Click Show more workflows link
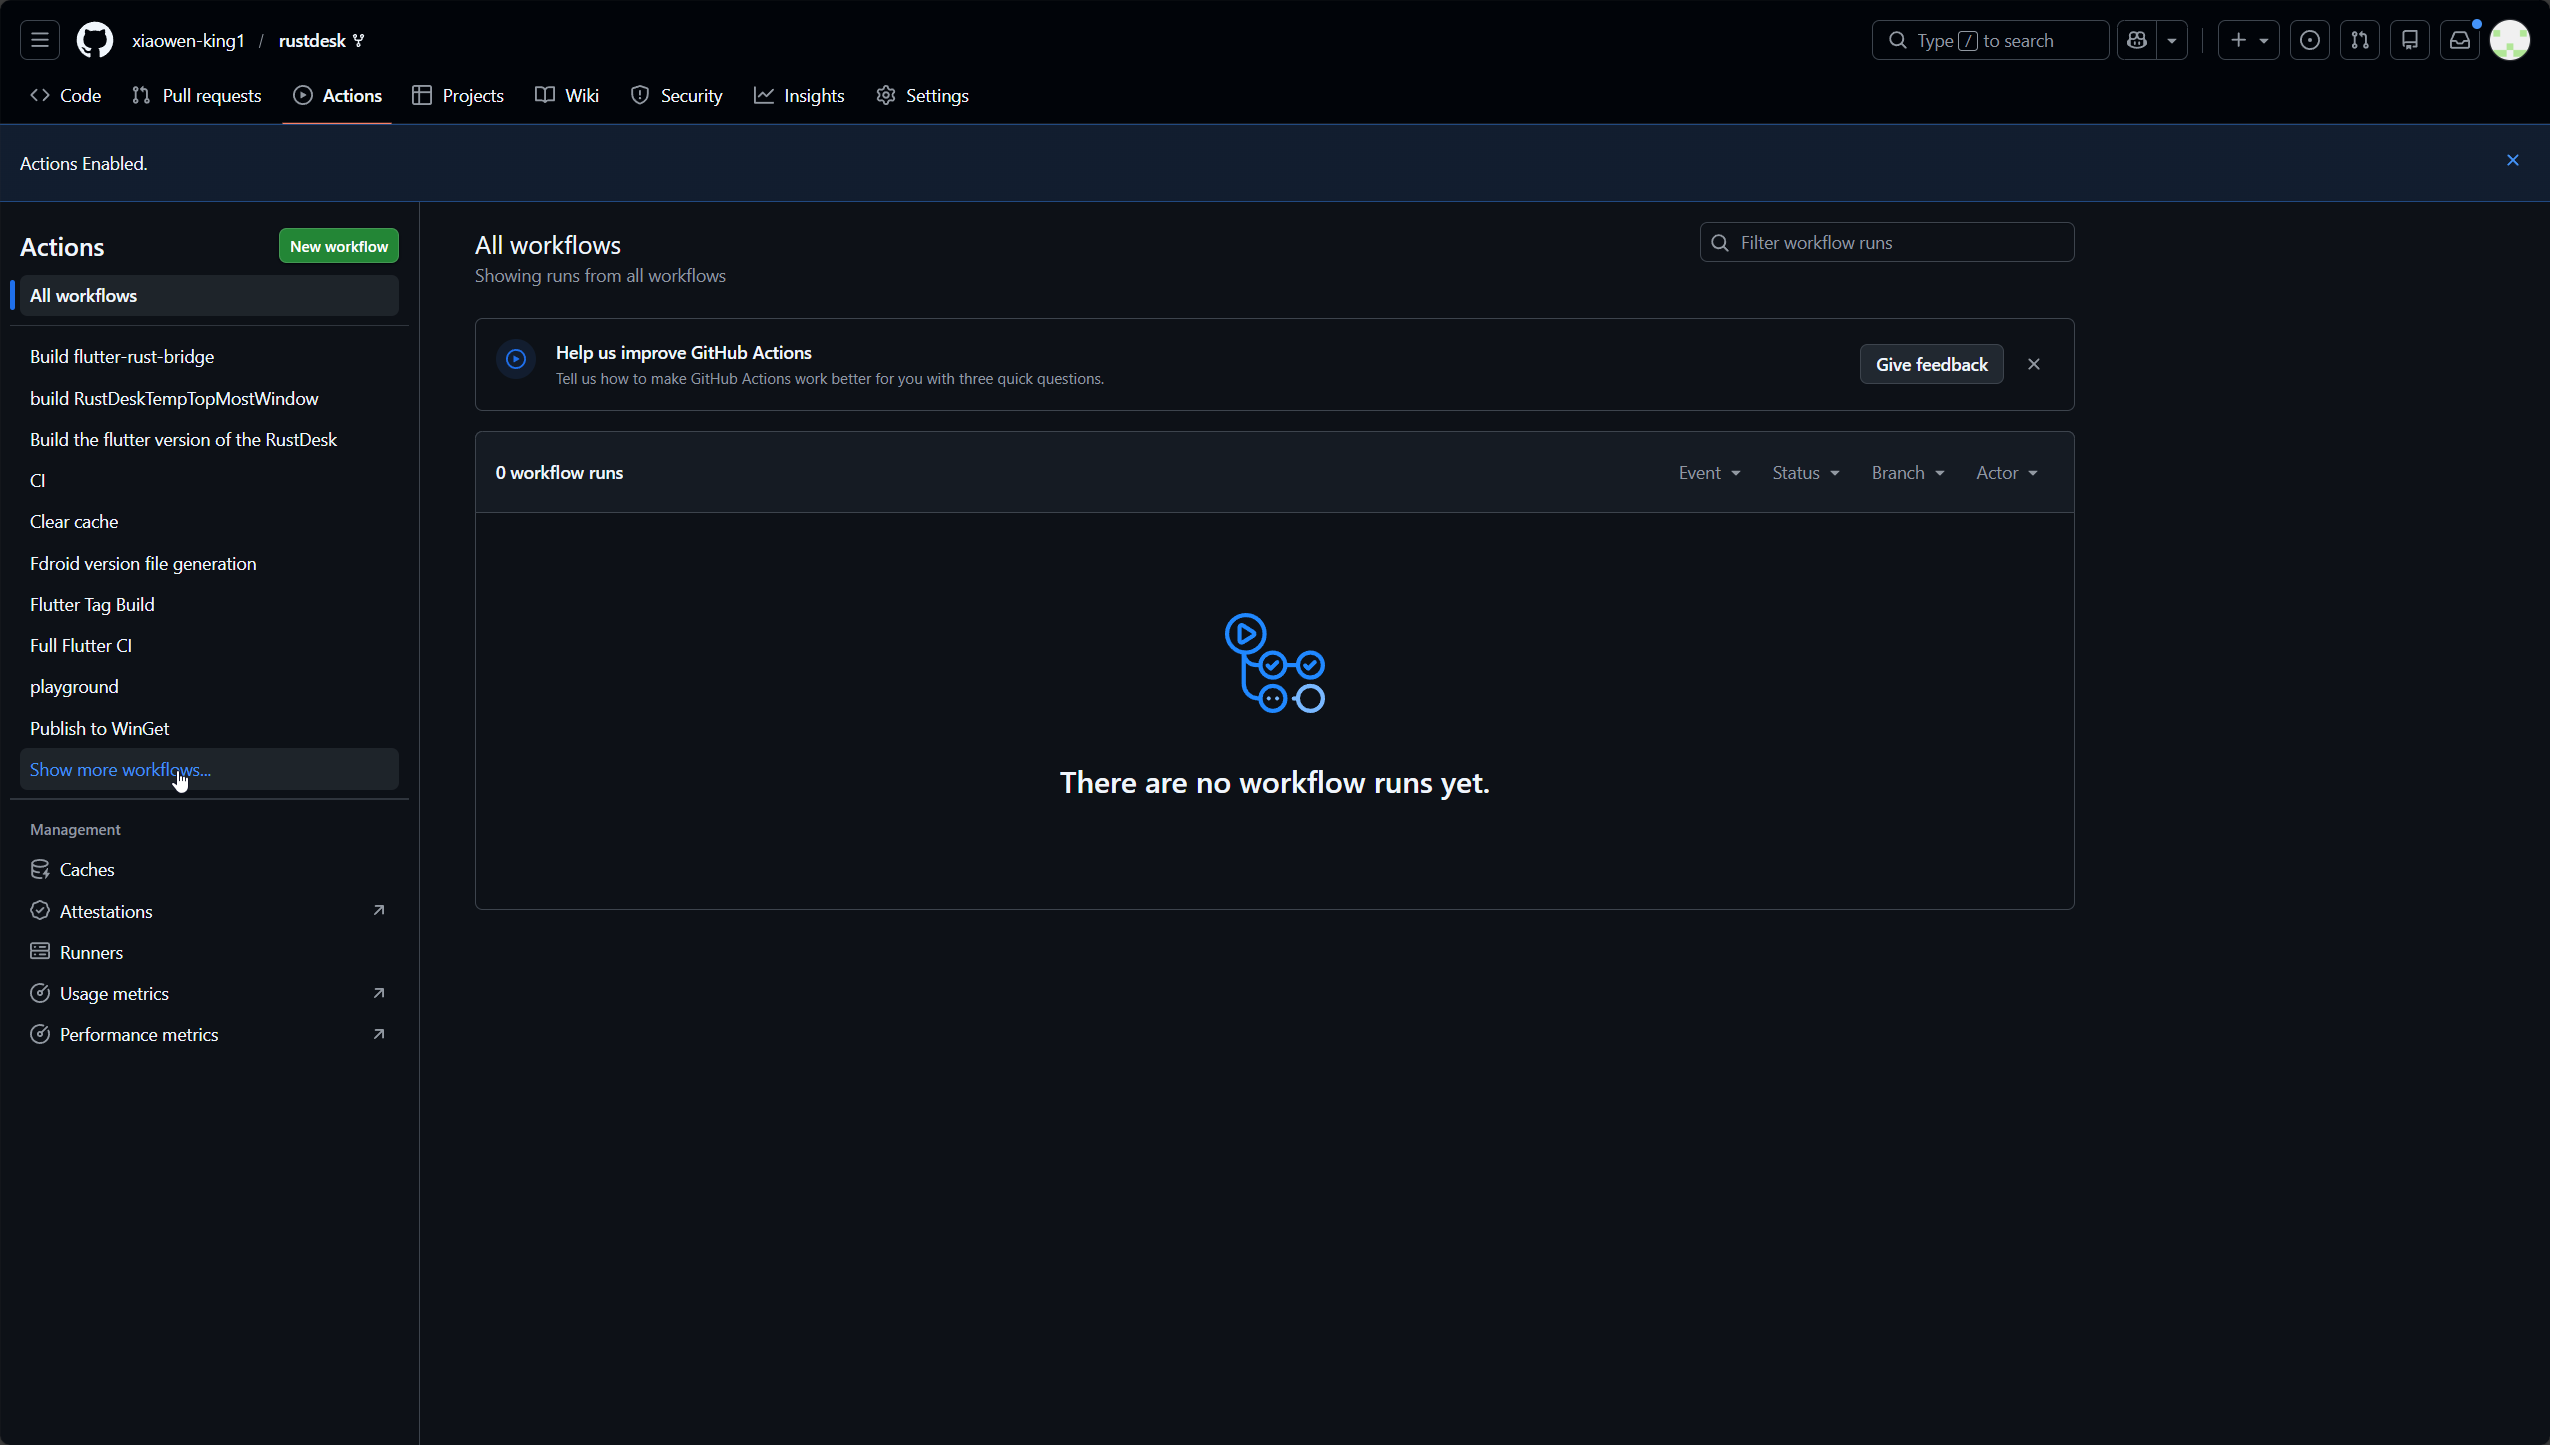 click(120, 769)
